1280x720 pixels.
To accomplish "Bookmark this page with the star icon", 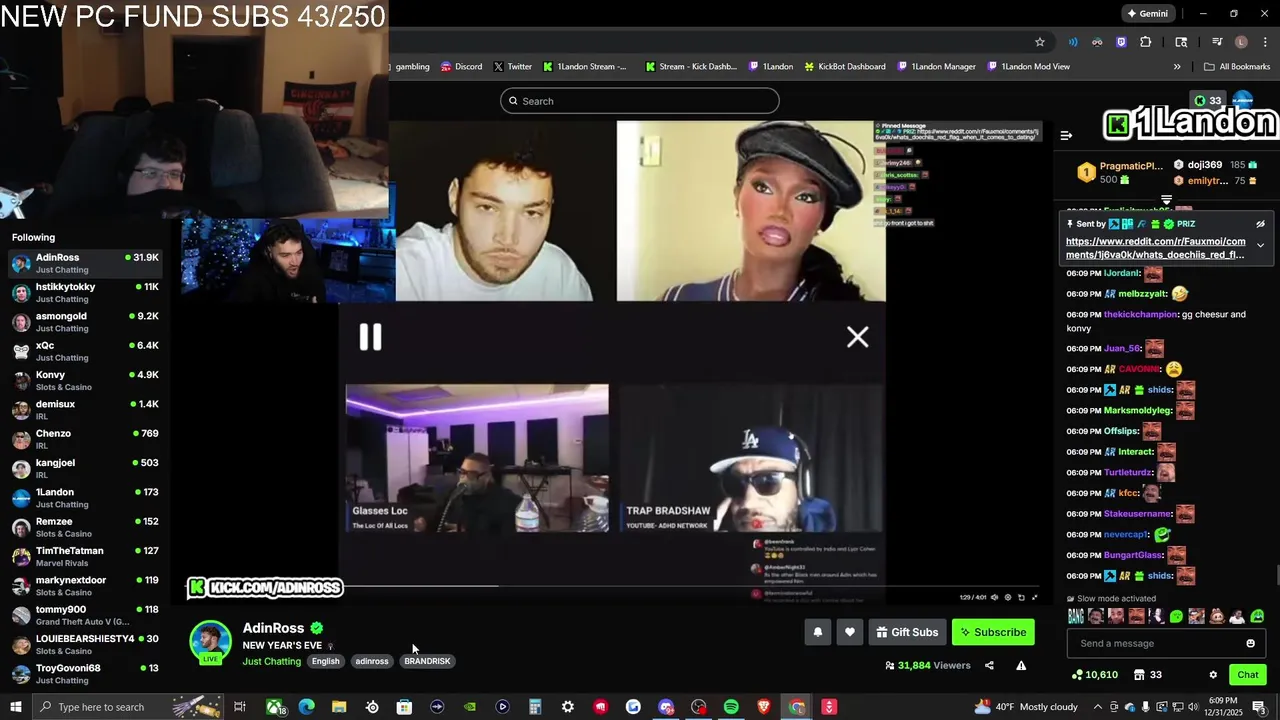I will pos(1040,42).
